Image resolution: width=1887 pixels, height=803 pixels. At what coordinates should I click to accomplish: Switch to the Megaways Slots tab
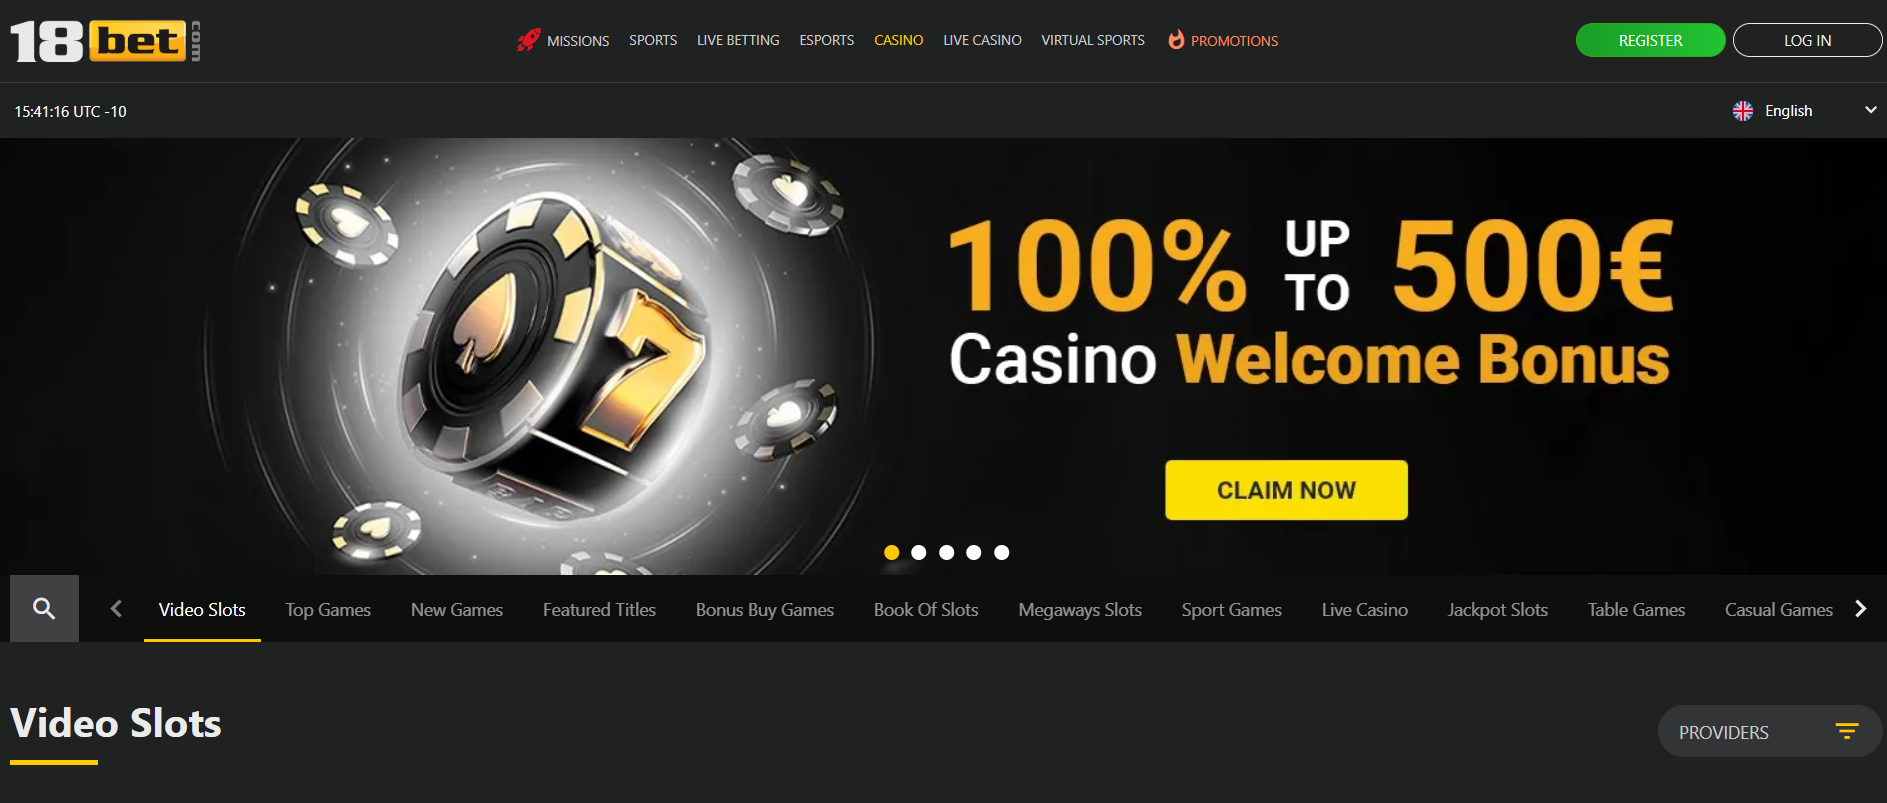click(x=1080, y=609)
